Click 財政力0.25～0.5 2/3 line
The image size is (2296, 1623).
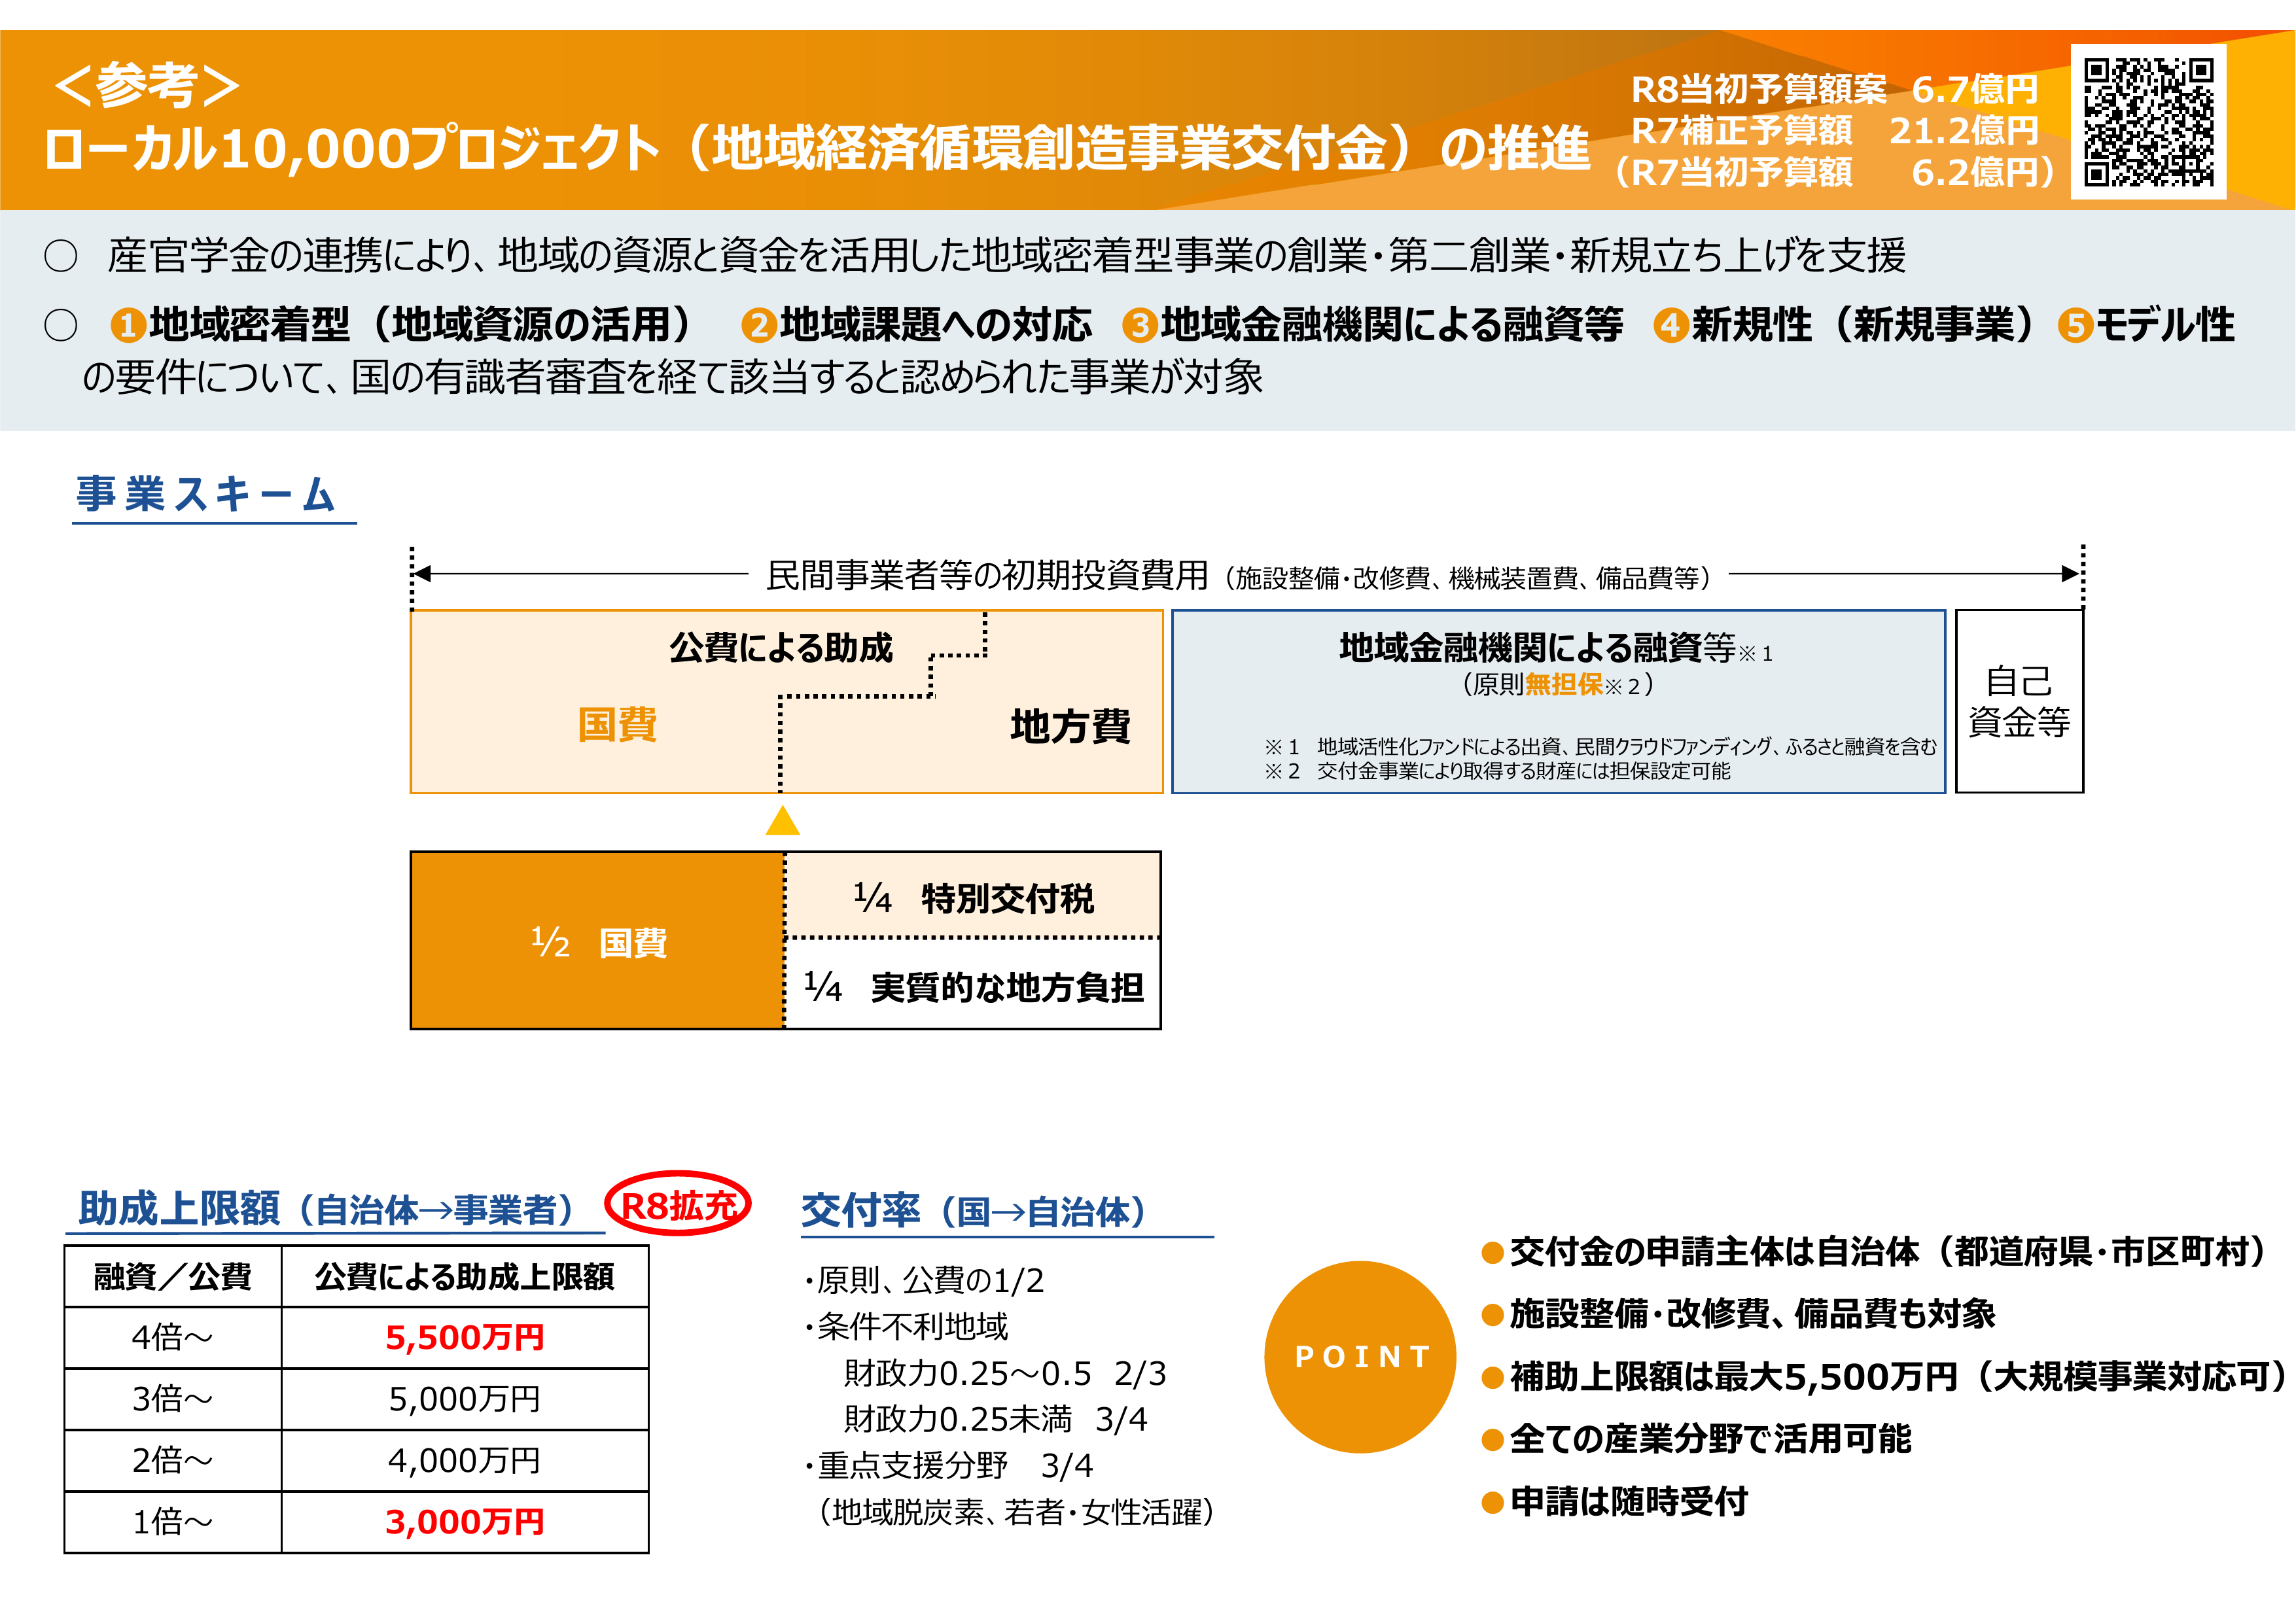click(1005, 1373)
